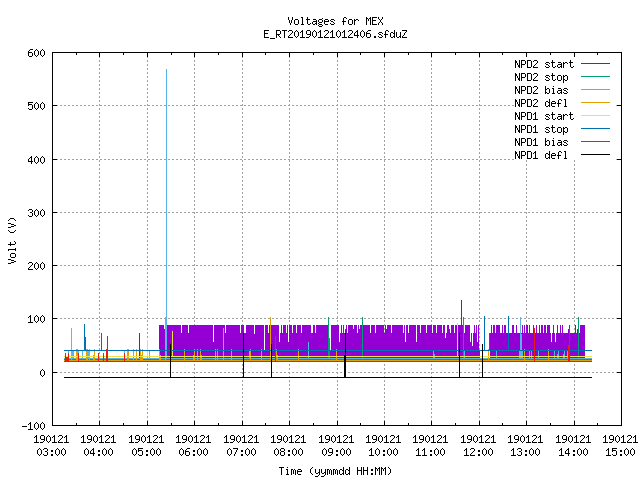The width and height of the screenshot is (640, 480).
Task: Click the purple spike near 11:40 above 100 V
Action: [x=461, y=312]
